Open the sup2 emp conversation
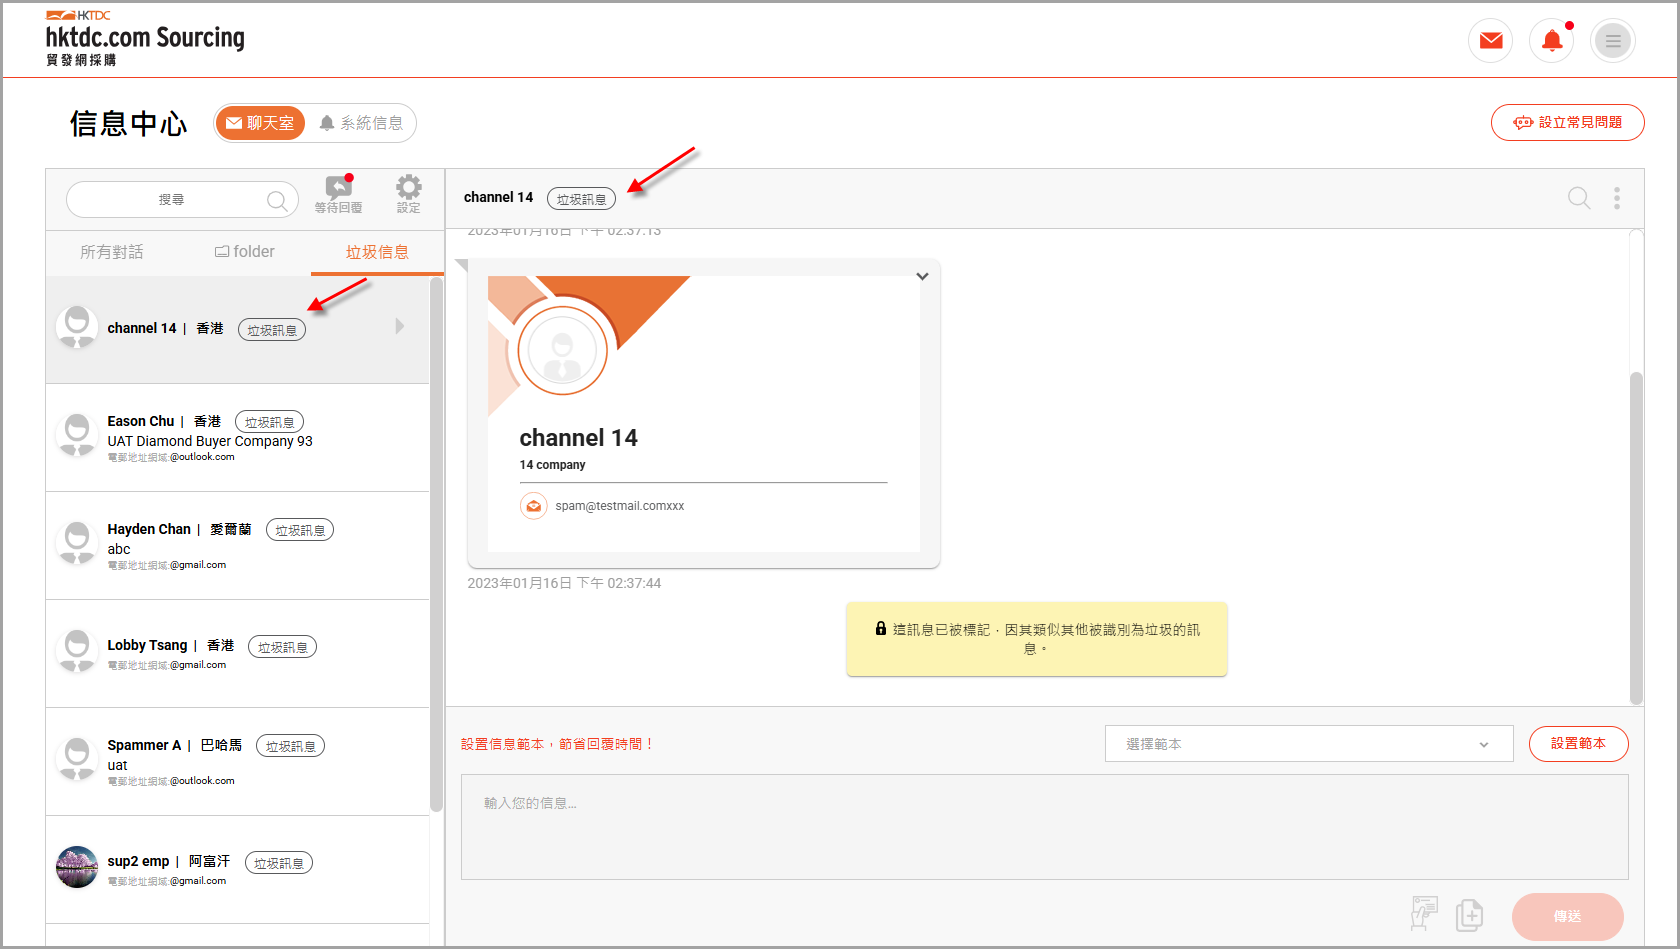1680x949 pixels. click(238, 869)
